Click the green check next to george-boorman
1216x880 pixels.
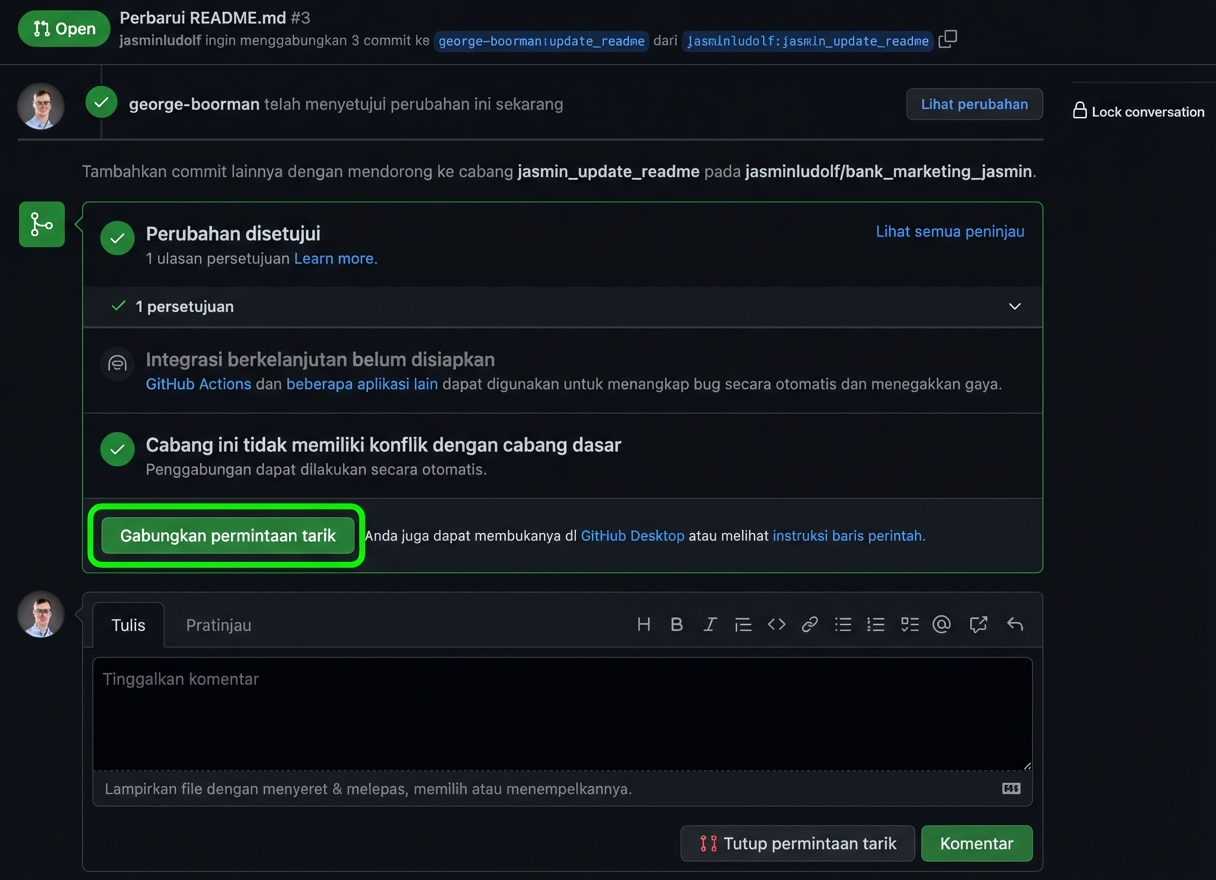(101, 102)
